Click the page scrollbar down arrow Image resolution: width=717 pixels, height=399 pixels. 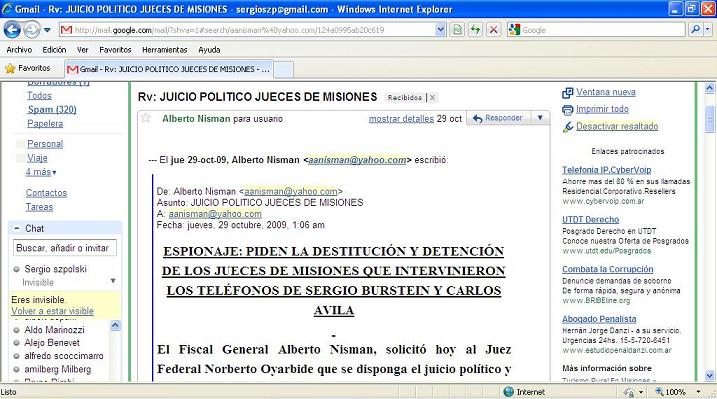710,376
